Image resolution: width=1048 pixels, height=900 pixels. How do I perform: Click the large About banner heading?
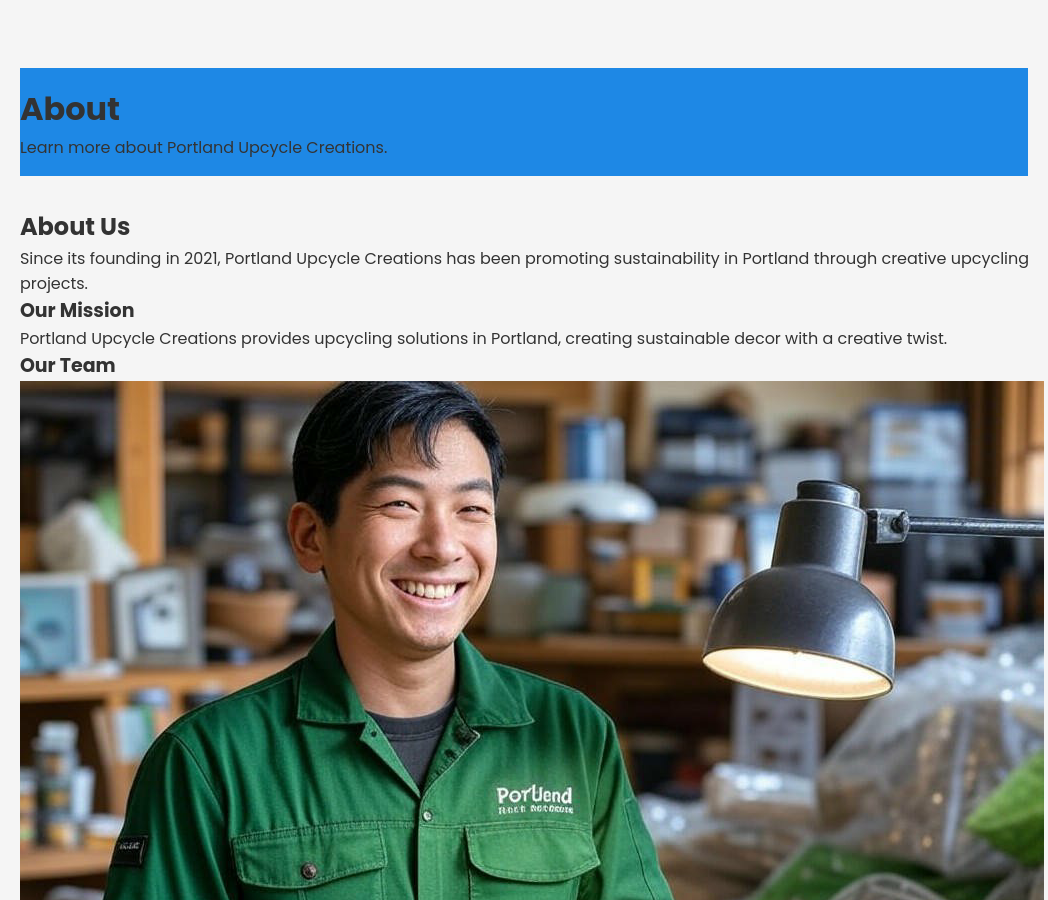click(70, 109)
